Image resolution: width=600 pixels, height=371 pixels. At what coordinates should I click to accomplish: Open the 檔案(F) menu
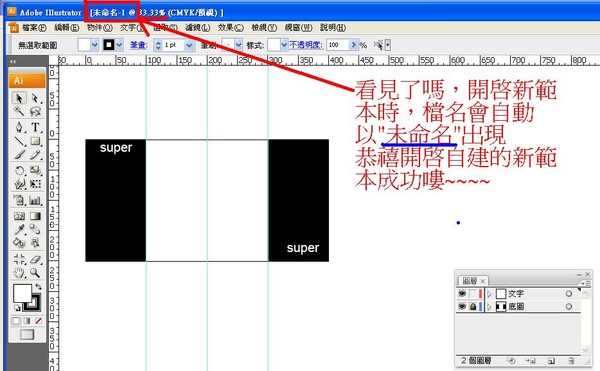(34, 28)
